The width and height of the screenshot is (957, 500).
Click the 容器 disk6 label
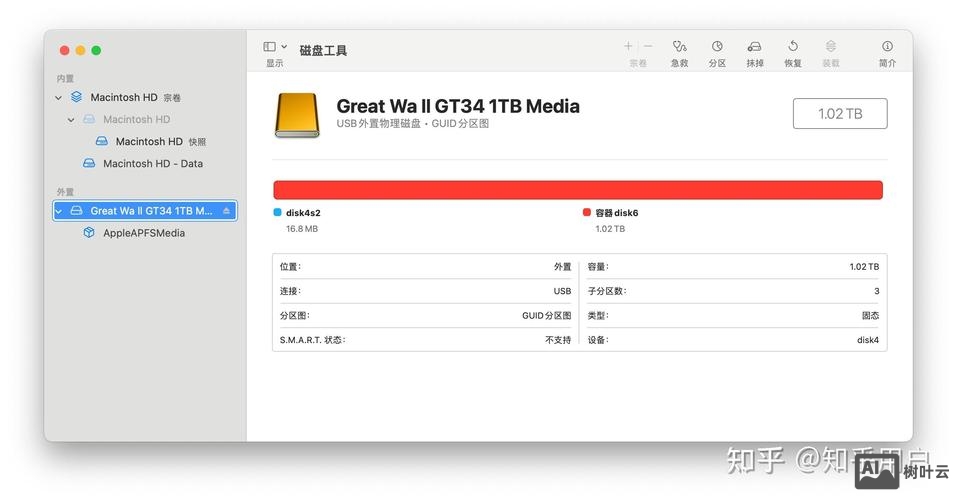tap(617, 212)
